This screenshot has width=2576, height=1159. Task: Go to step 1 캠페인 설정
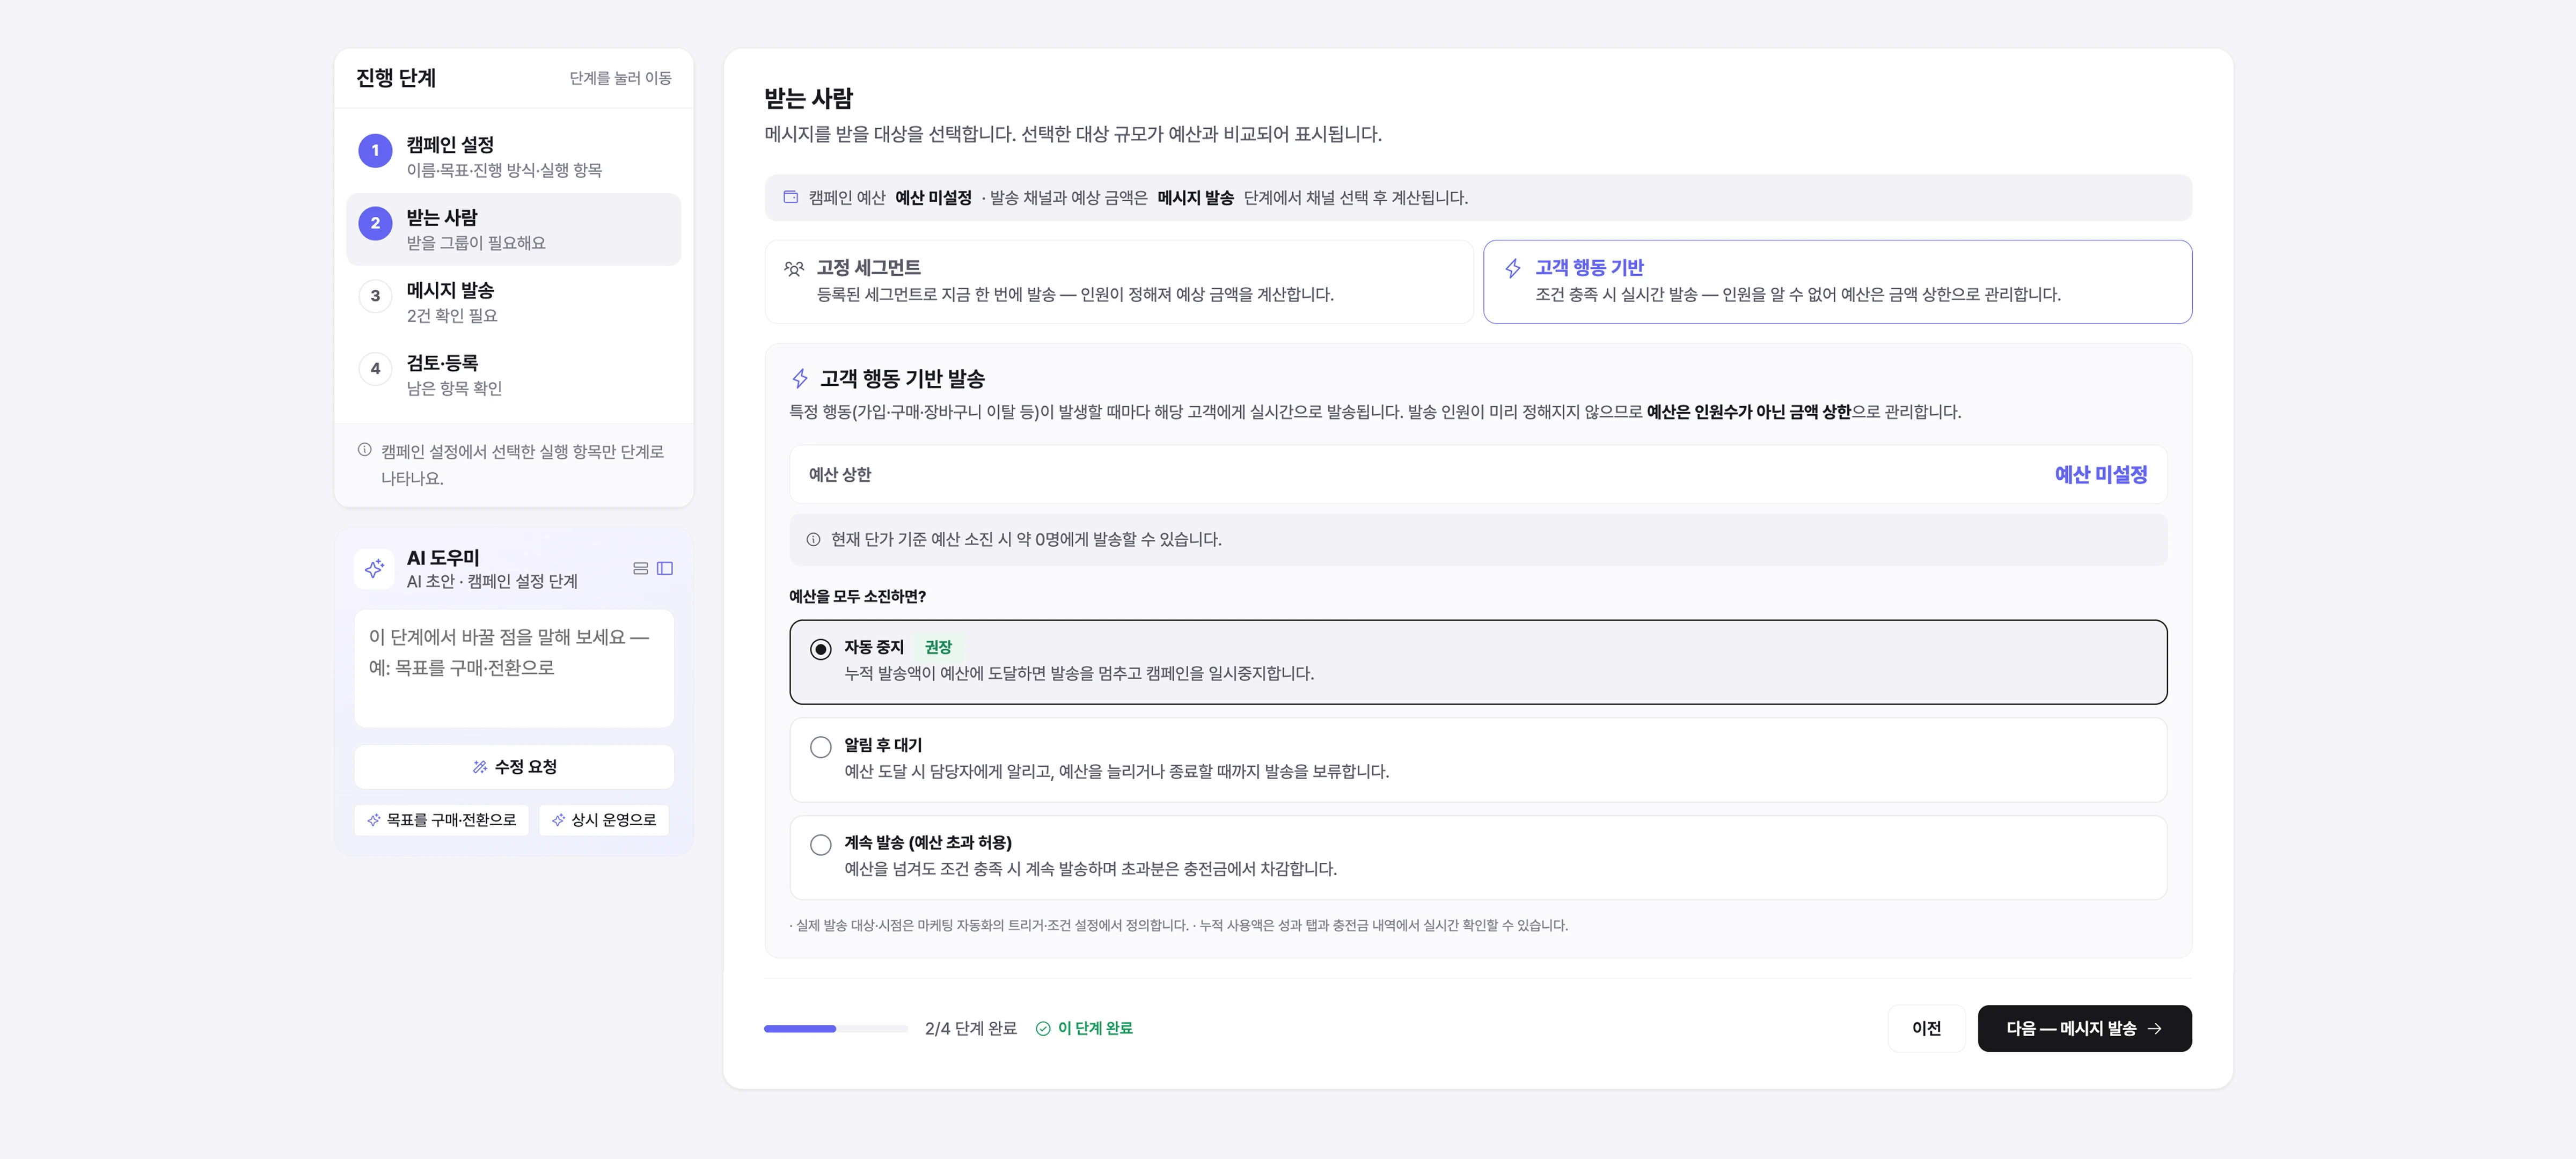click(x=514, y=156)
